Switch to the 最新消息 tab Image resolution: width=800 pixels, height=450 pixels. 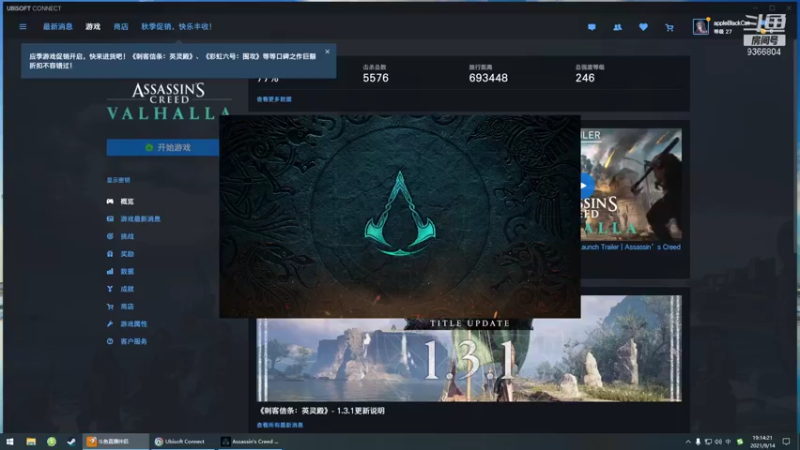58,27
